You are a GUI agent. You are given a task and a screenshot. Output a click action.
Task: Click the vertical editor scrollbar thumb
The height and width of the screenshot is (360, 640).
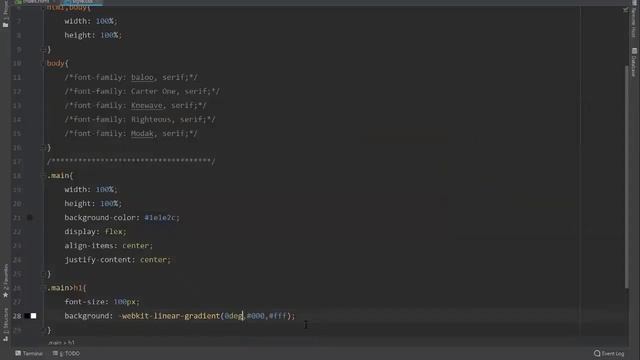627,176
